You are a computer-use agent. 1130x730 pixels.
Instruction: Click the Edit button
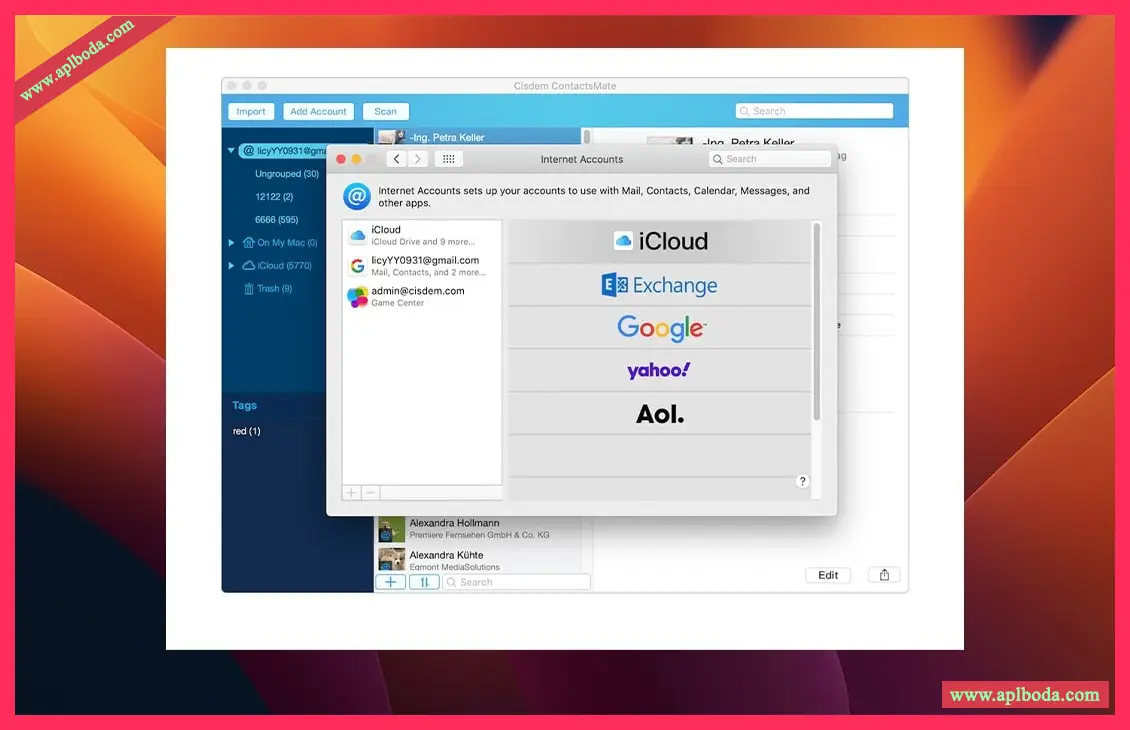tap(828, 575)
